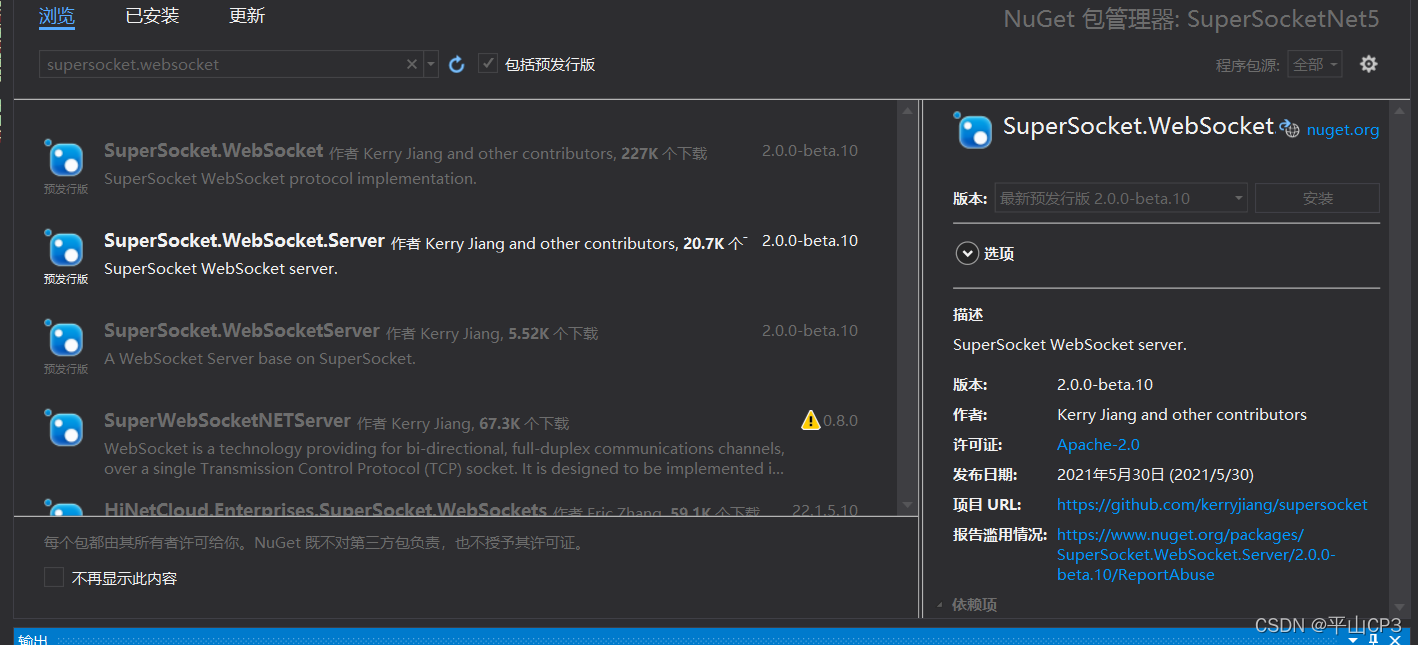The width and height of the screenshot is (1418, 645).
Task: Open the Apache-2.0 license link
Action: (1098, 445)
